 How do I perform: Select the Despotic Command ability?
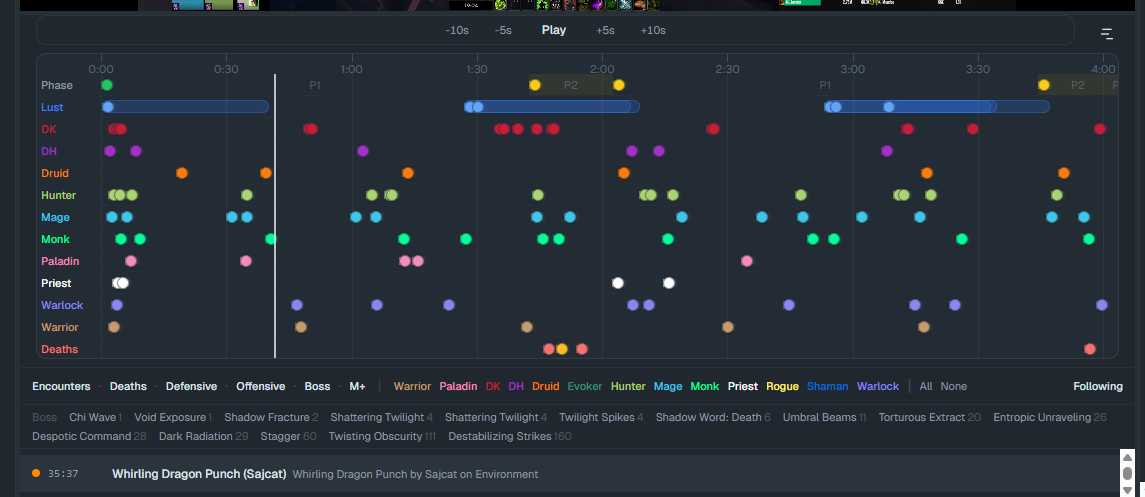click(x=89, y=436)
